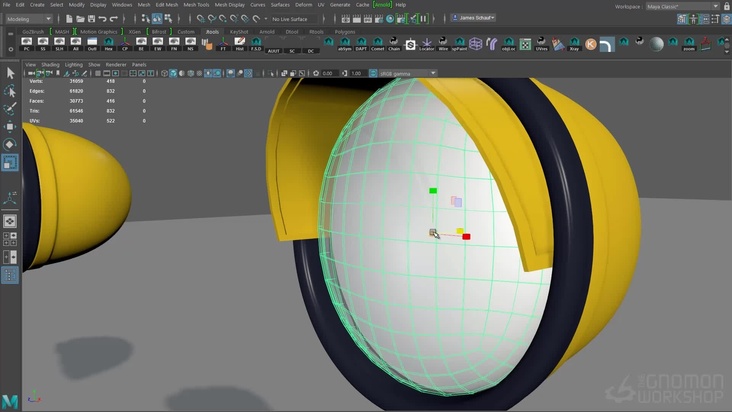
Task: Open the Mesh Tools menu
Action: [196, 5]
